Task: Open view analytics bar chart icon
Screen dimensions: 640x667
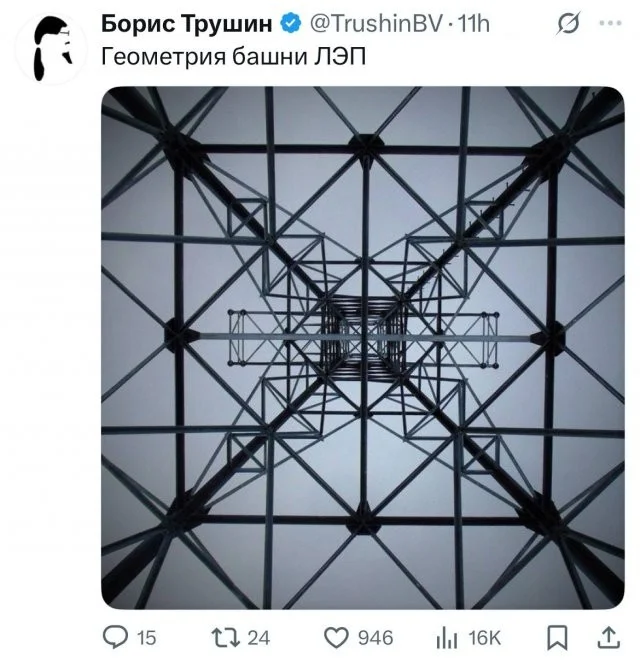Action: (x=446, y=636)
